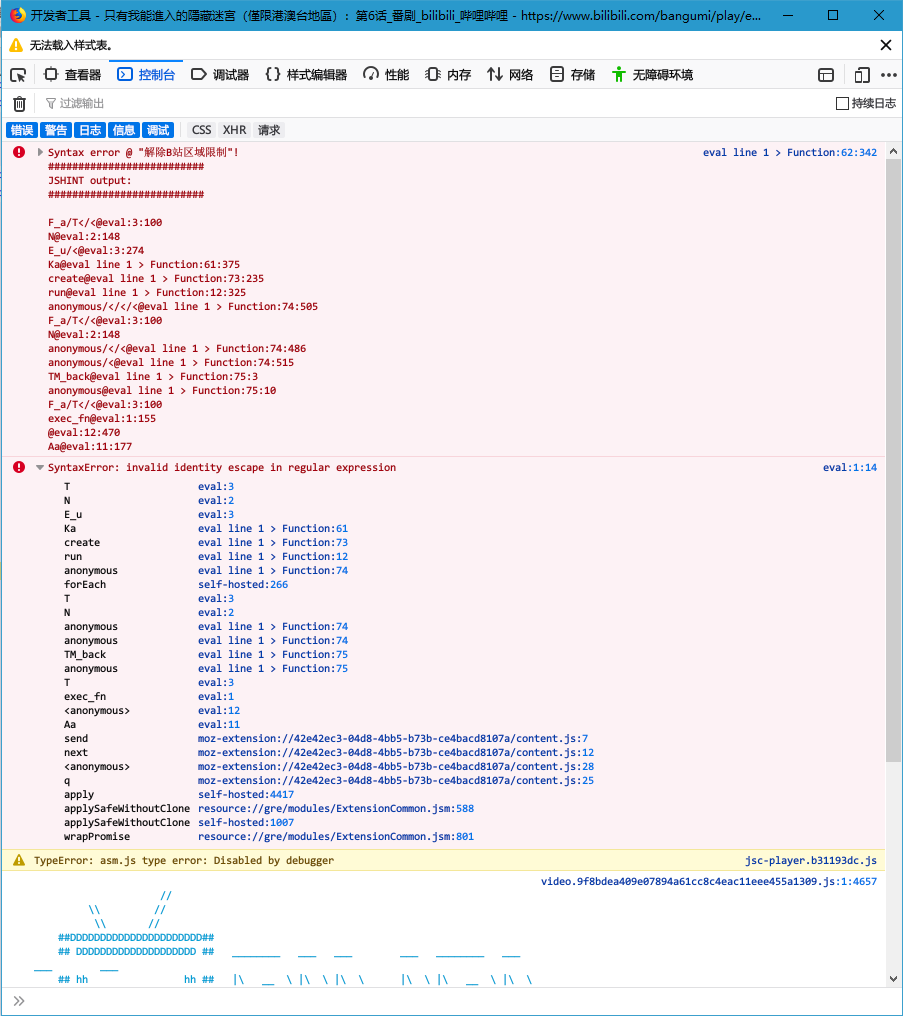
Task: Open Function:61 link for Ka
Action: click(273, 529)
